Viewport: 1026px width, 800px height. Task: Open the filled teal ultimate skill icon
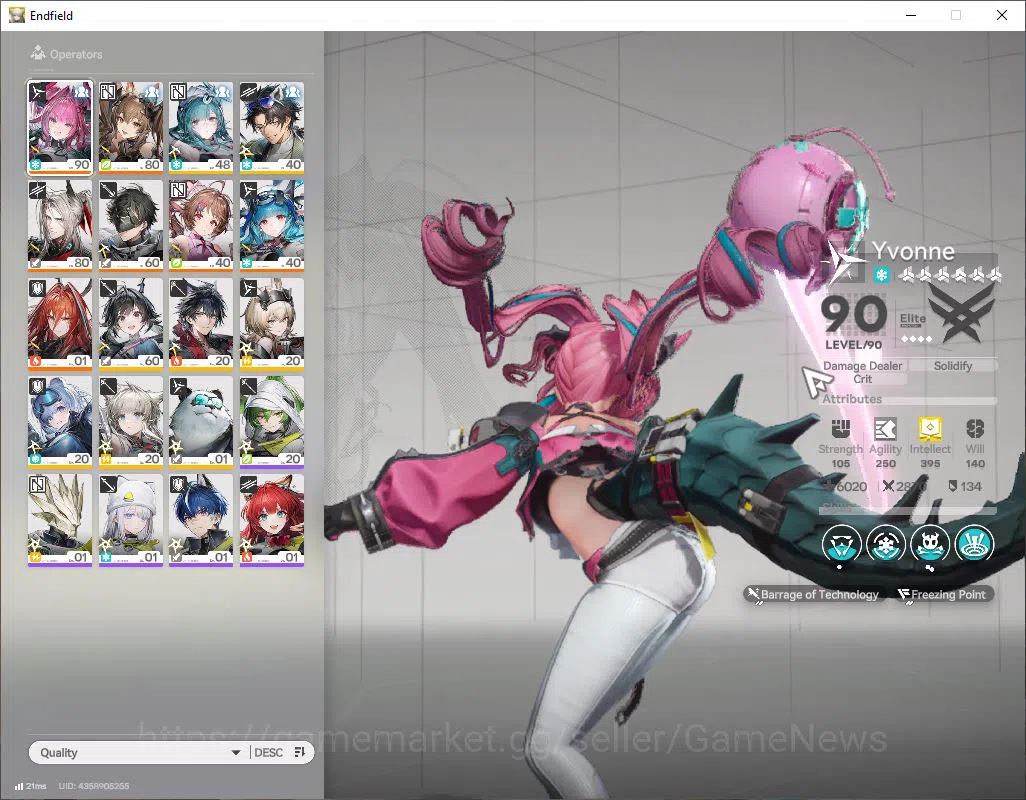(x=974, y=543)
